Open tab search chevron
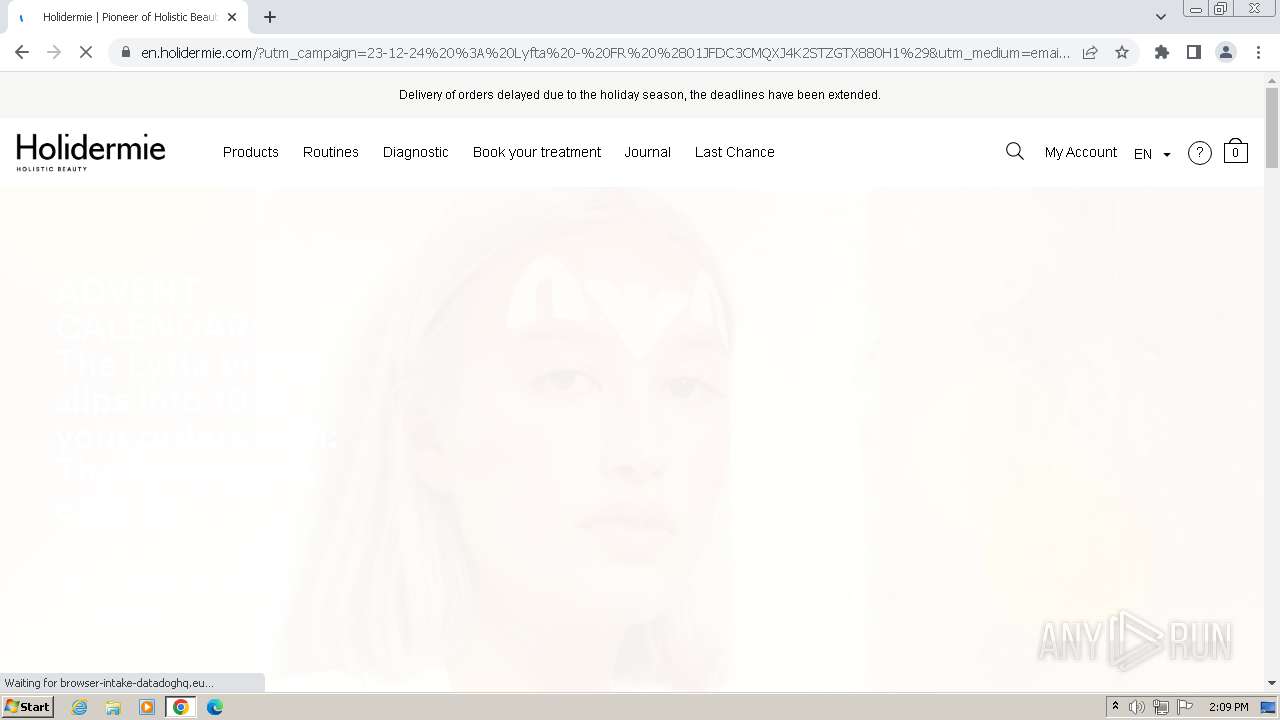The image size is (1280, 720). tap(1161, 17)
